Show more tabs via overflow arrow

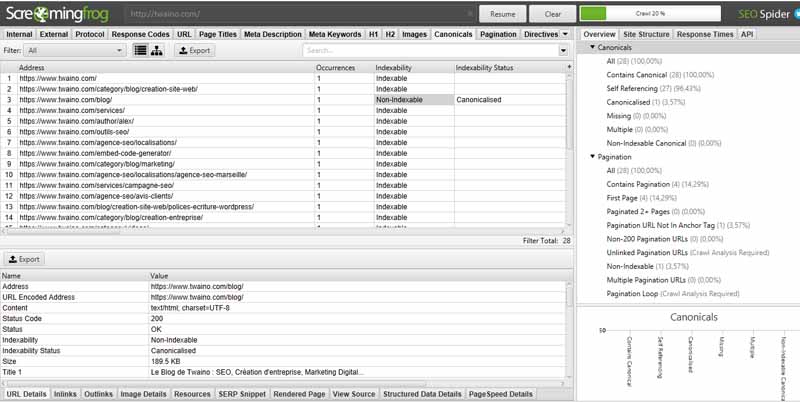(x=565, y=34)
